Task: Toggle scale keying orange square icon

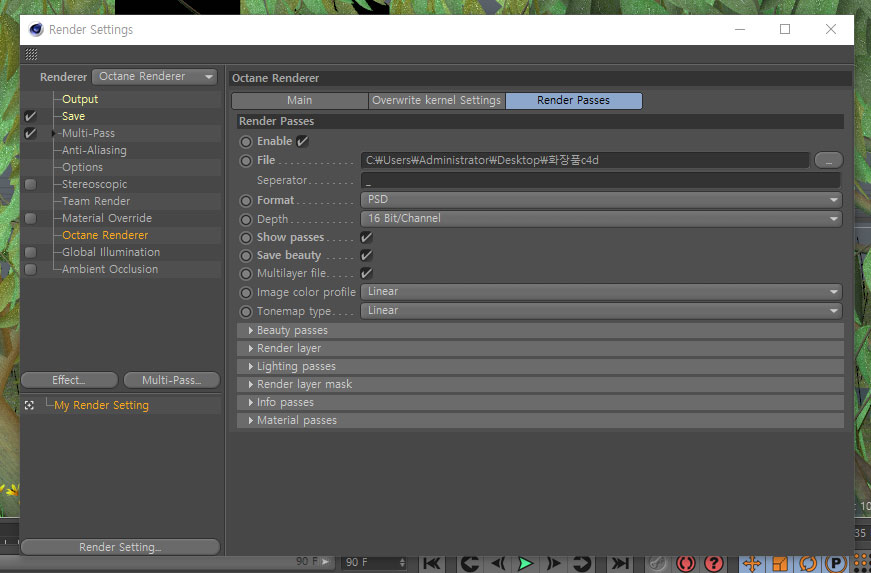Action: click(779, 563)
